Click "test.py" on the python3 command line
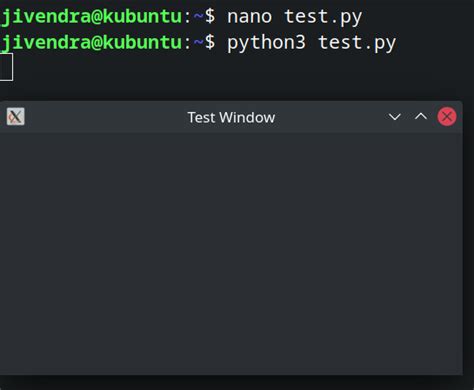The image size is (474, 390). (x=357, y=43)
